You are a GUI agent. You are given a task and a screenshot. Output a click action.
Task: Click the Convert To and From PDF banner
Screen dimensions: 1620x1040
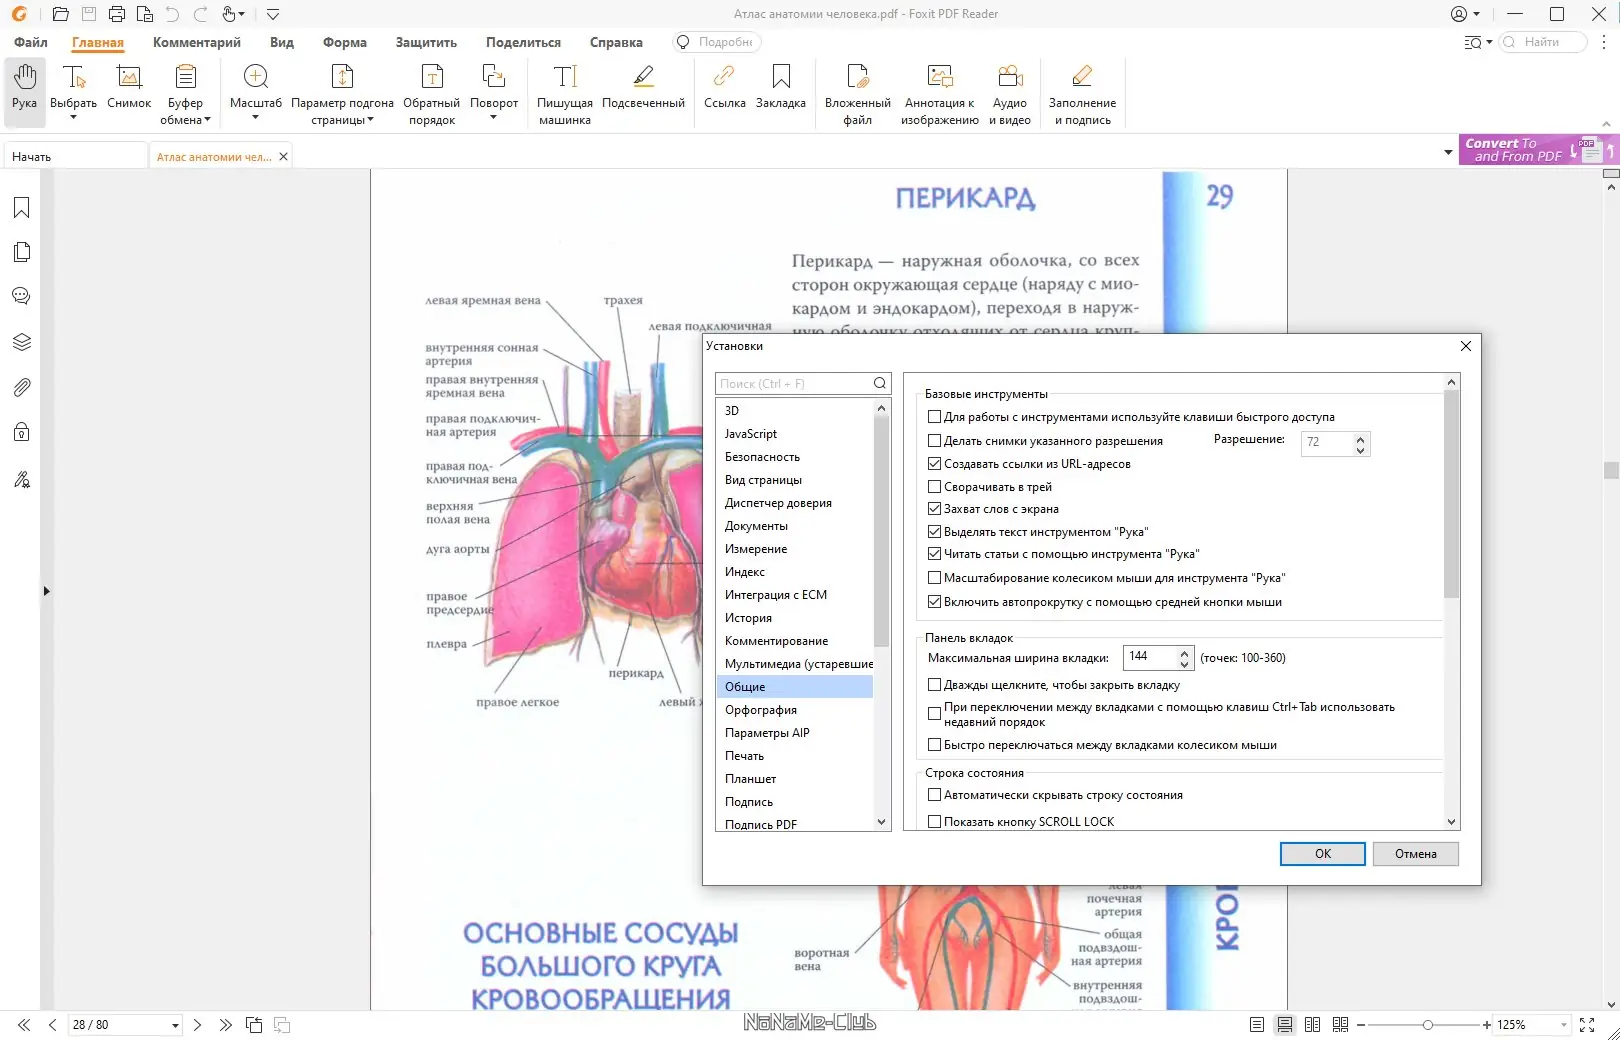[1537, 150]
